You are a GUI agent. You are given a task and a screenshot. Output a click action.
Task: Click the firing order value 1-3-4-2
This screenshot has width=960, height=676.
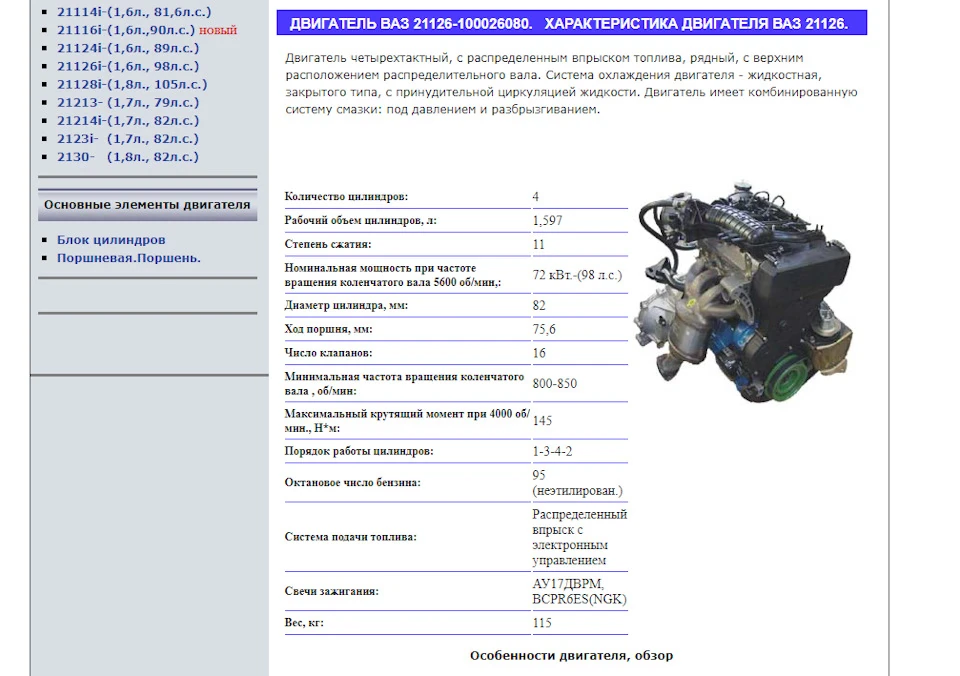coord(552,451)
